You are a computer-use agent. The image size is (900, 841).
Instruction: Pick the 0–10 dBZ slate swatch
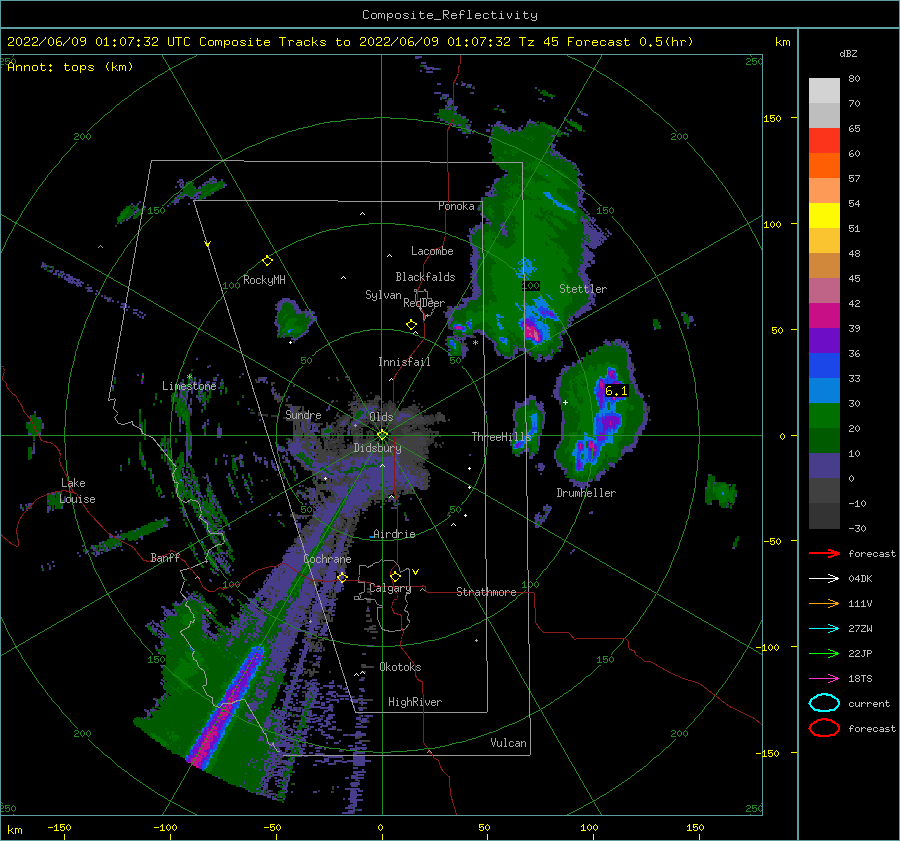point(824,465)
